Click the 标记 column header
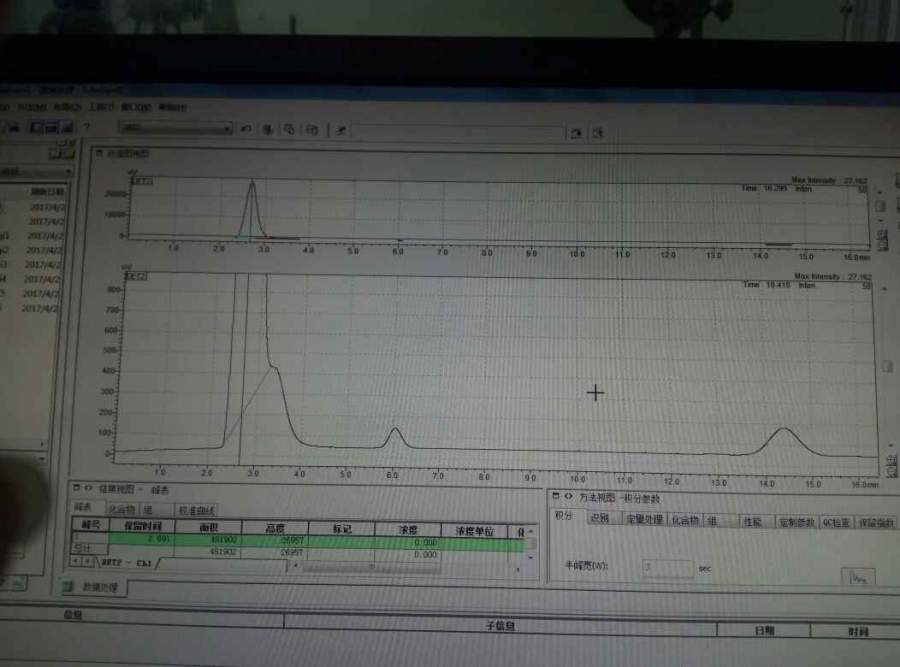The height and width of the screenshot is (667, 900). [x=342, y=529]
